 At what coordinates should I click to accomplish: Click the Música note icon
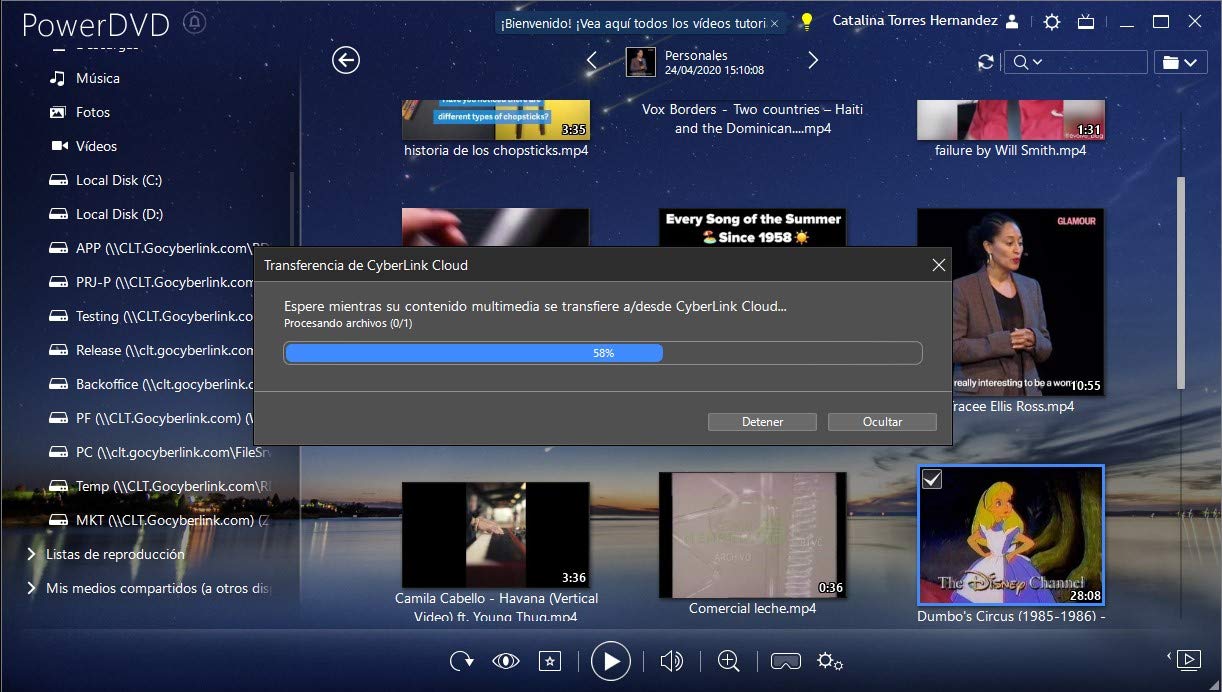58,78
